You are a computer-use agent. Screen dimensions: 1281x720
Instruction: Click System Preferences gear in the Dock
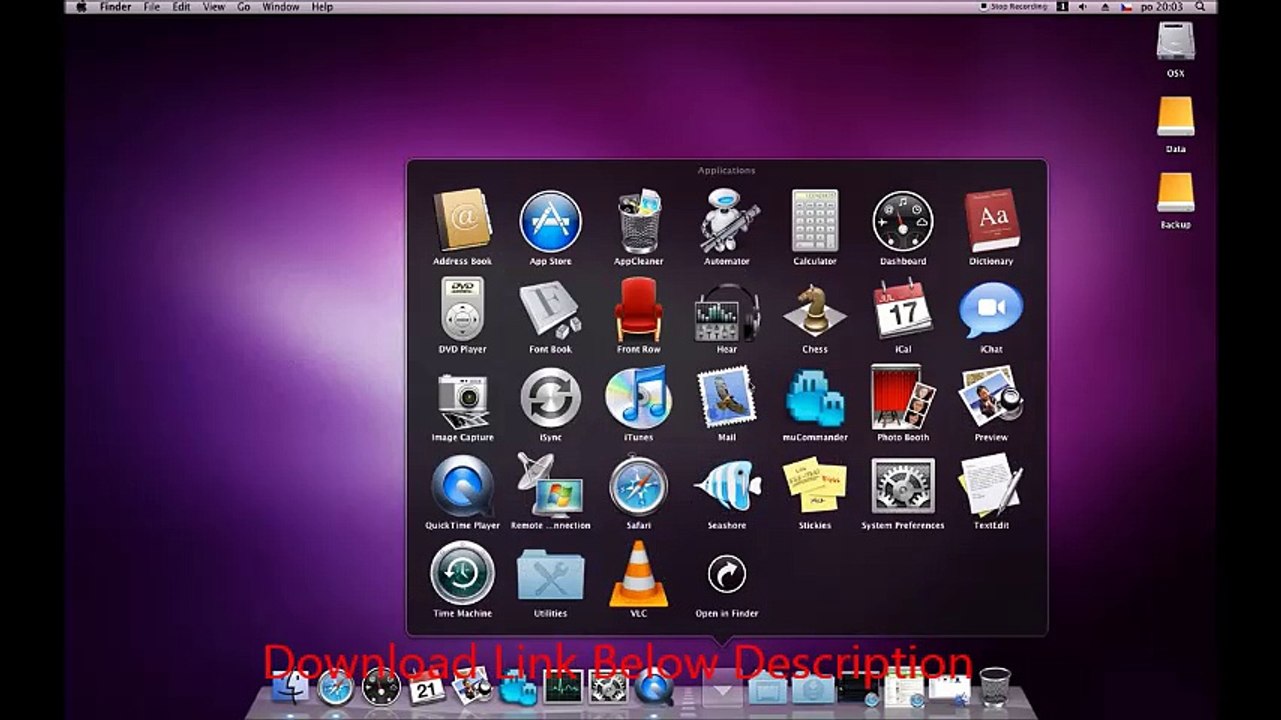[608, 687]
